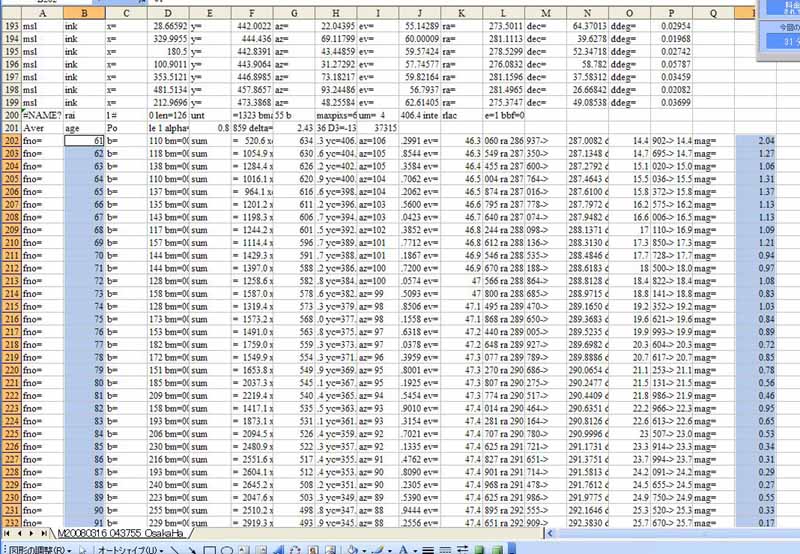800x554 pixels.
Task: Click the #NAME? error cell in row 200
Action: point(42,115)
